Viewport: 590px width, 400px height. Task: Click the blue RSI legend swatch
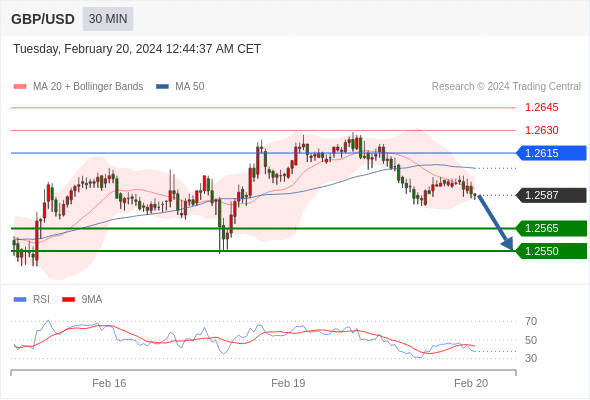point(20,300)
